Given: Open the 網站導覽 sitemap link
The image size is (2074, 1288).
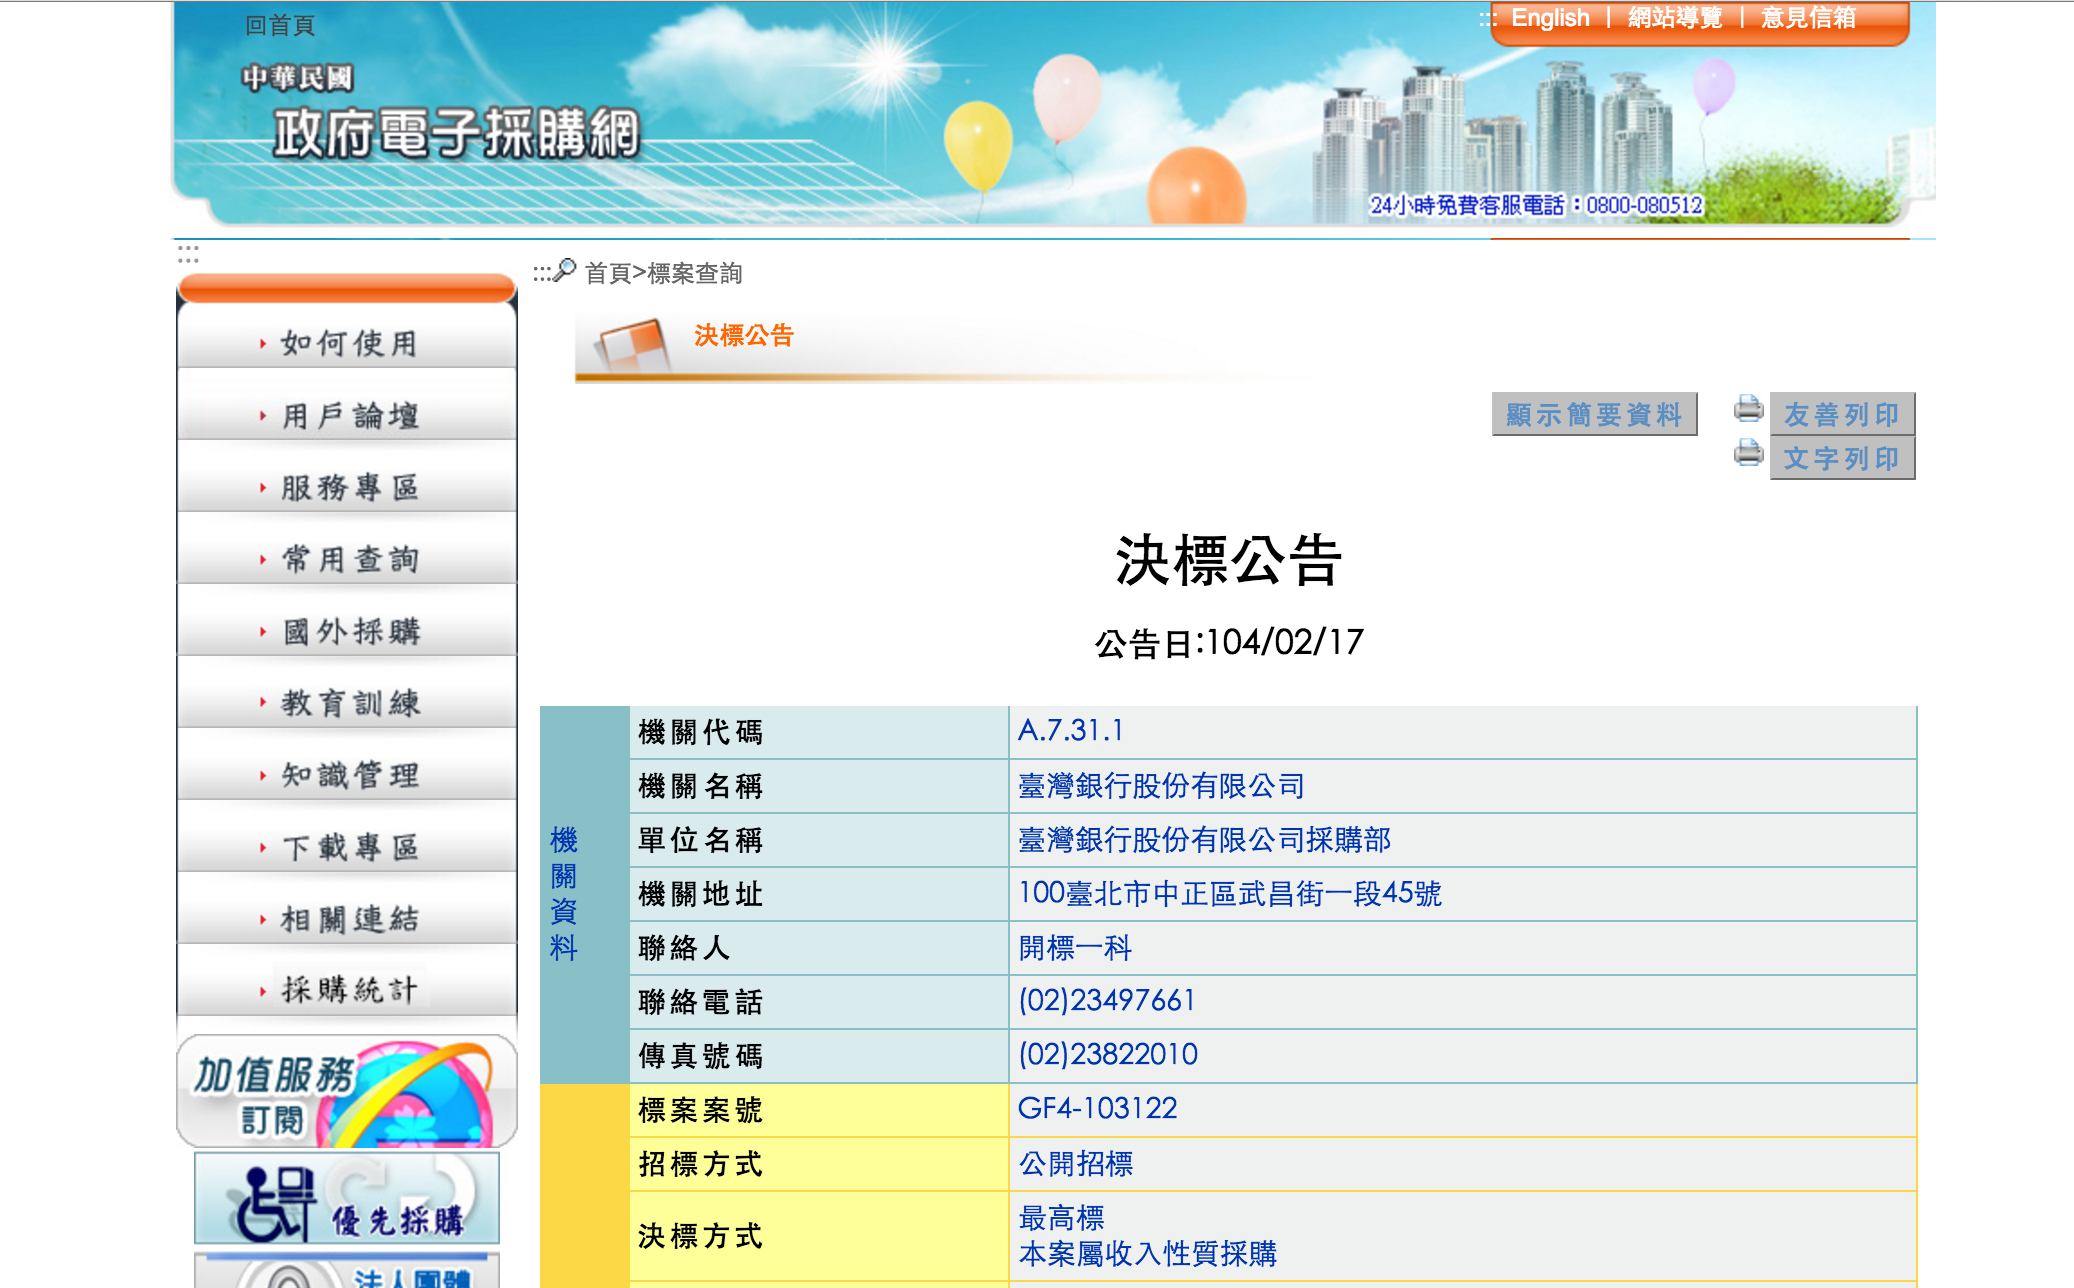Looking at the screenshot, I should [1675, 18].
